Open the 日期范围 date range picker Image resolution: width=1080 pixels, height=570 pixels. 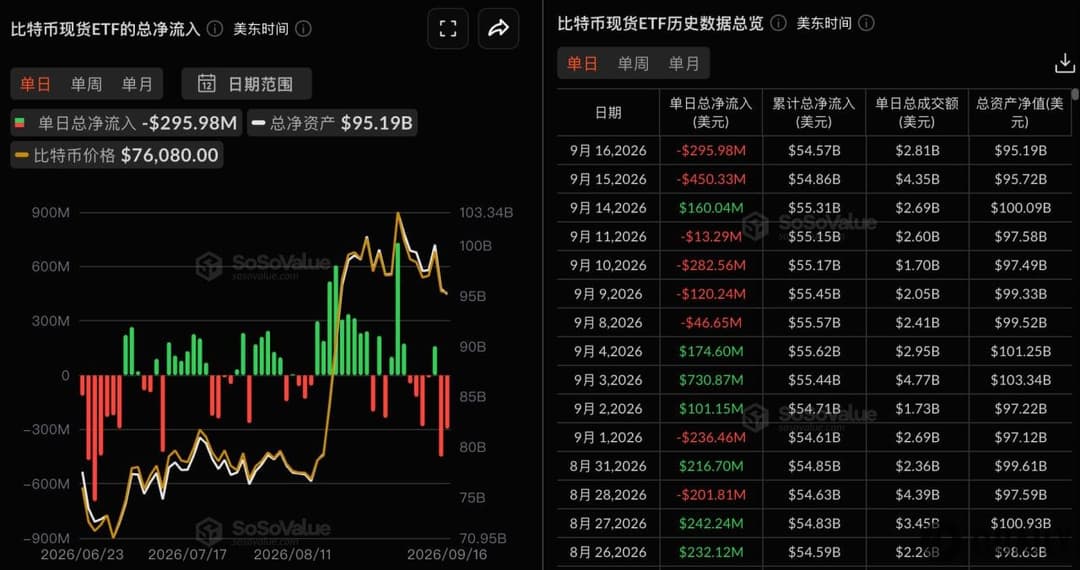pos(247,84)
